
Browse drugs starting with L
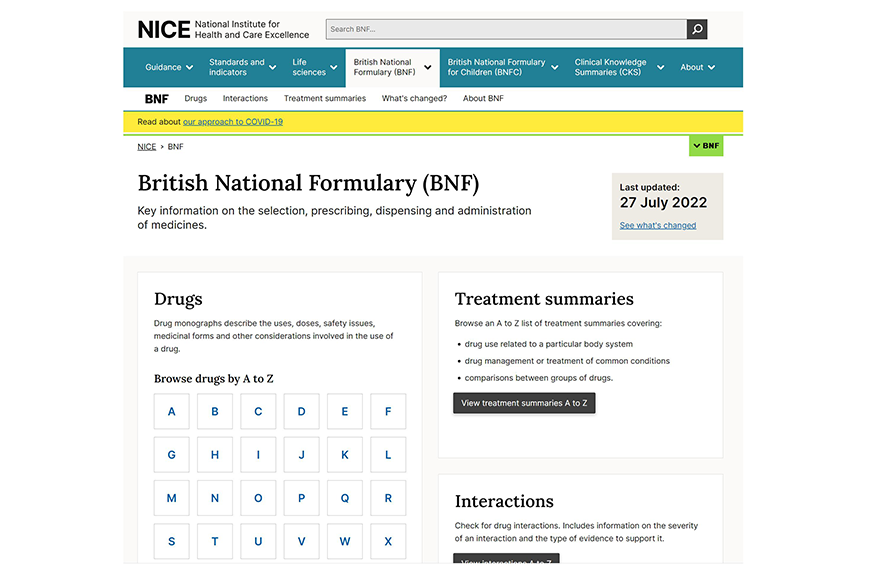point(388,455)
